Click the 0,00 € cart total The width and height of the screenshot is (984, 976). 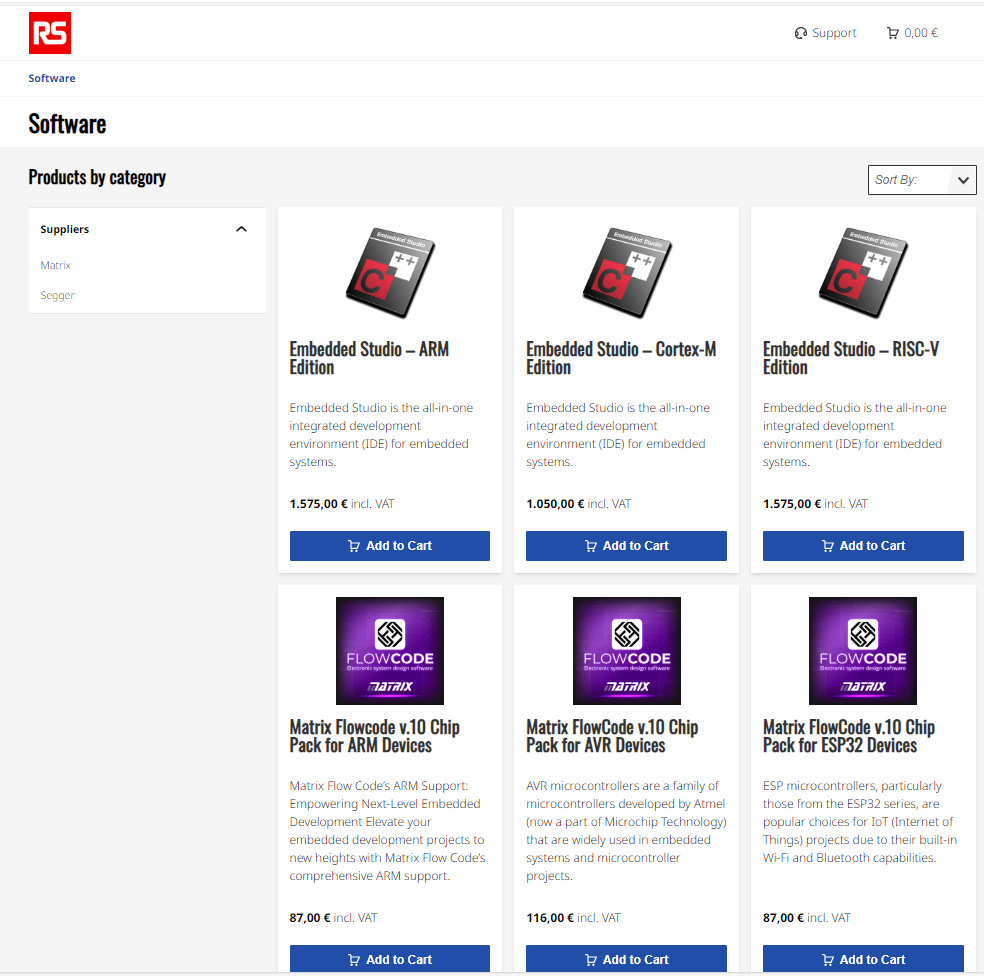[920, 32]
